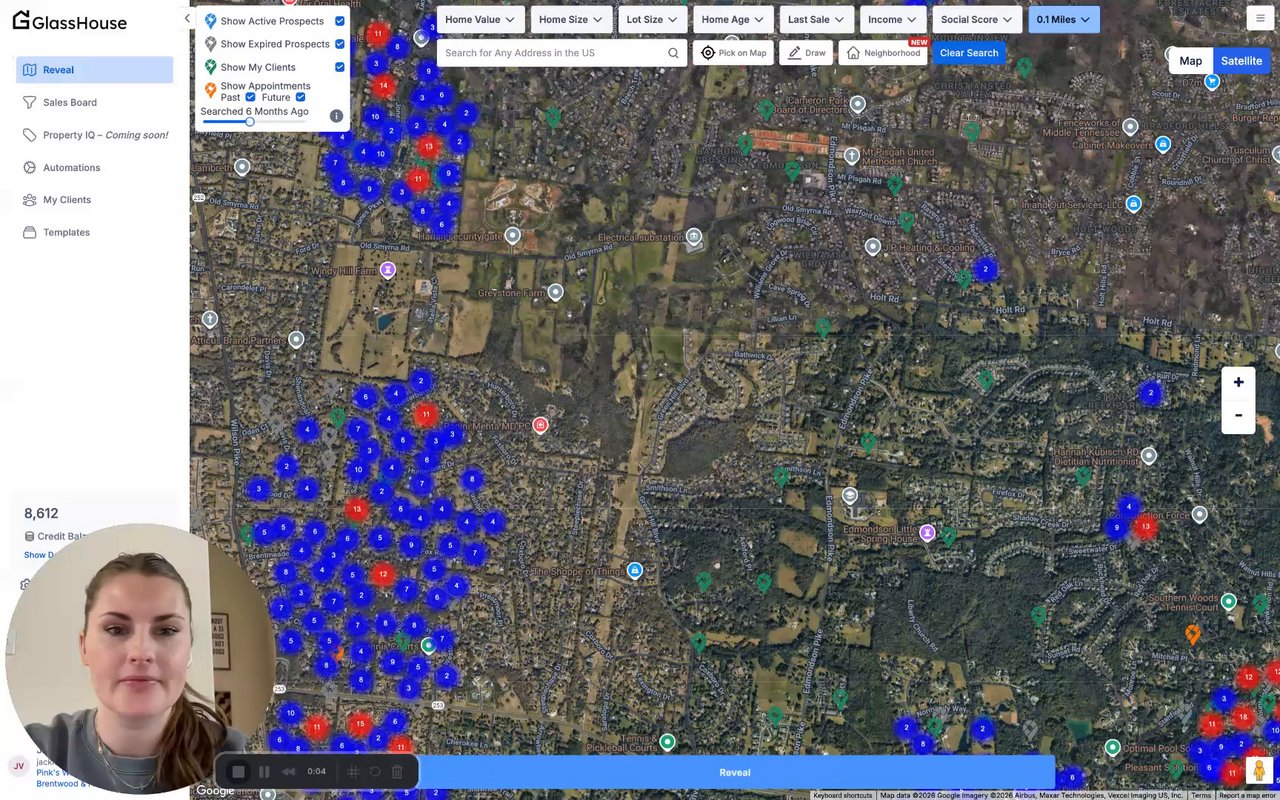Screen dimensions: 1280x800
Task: Navigate to Automations
Action: pos(95,167)
